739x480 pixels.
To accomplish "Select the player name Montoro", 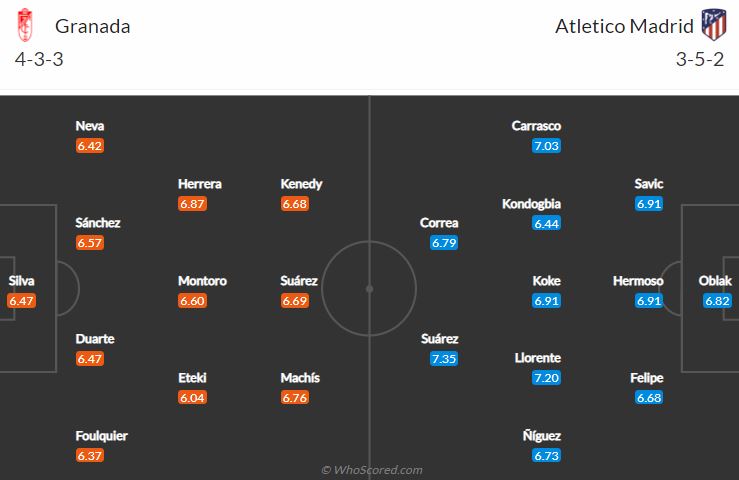I will click(202, 281).
